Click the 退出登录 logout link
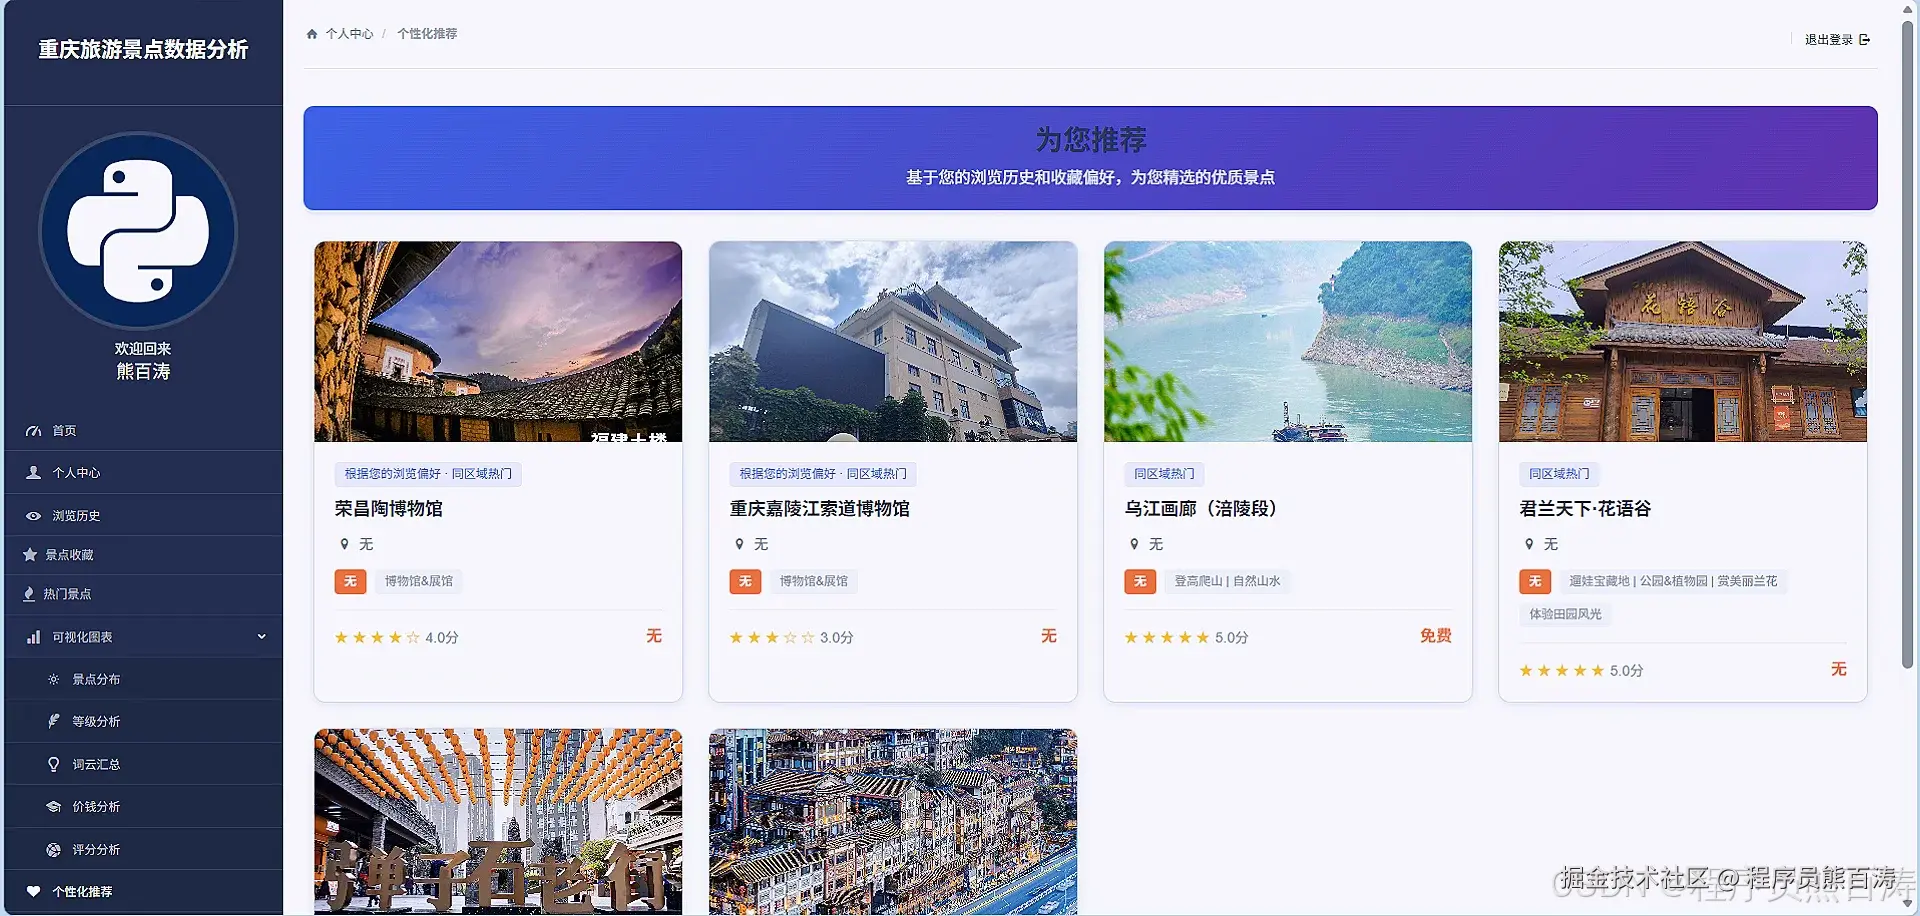 point(1827,39)
